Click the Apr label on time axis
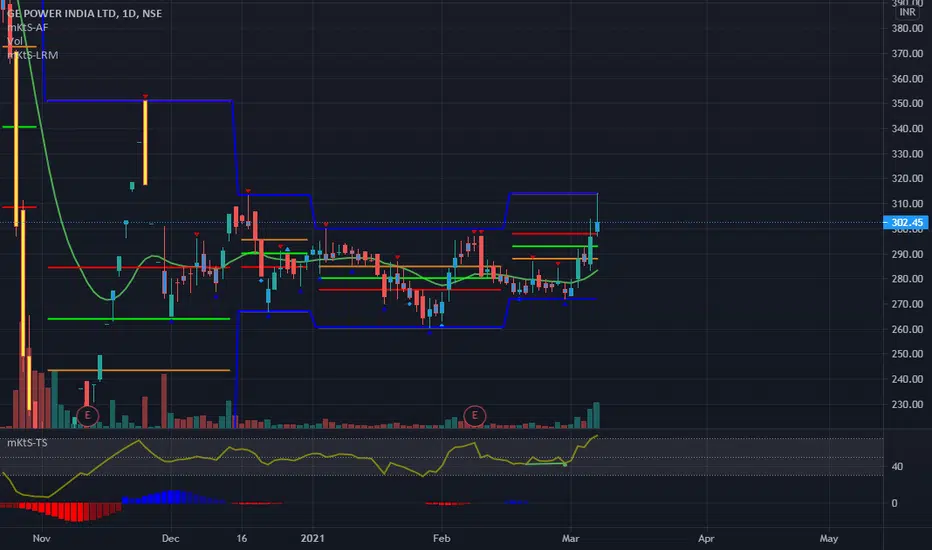 click(x=706, y=538)
